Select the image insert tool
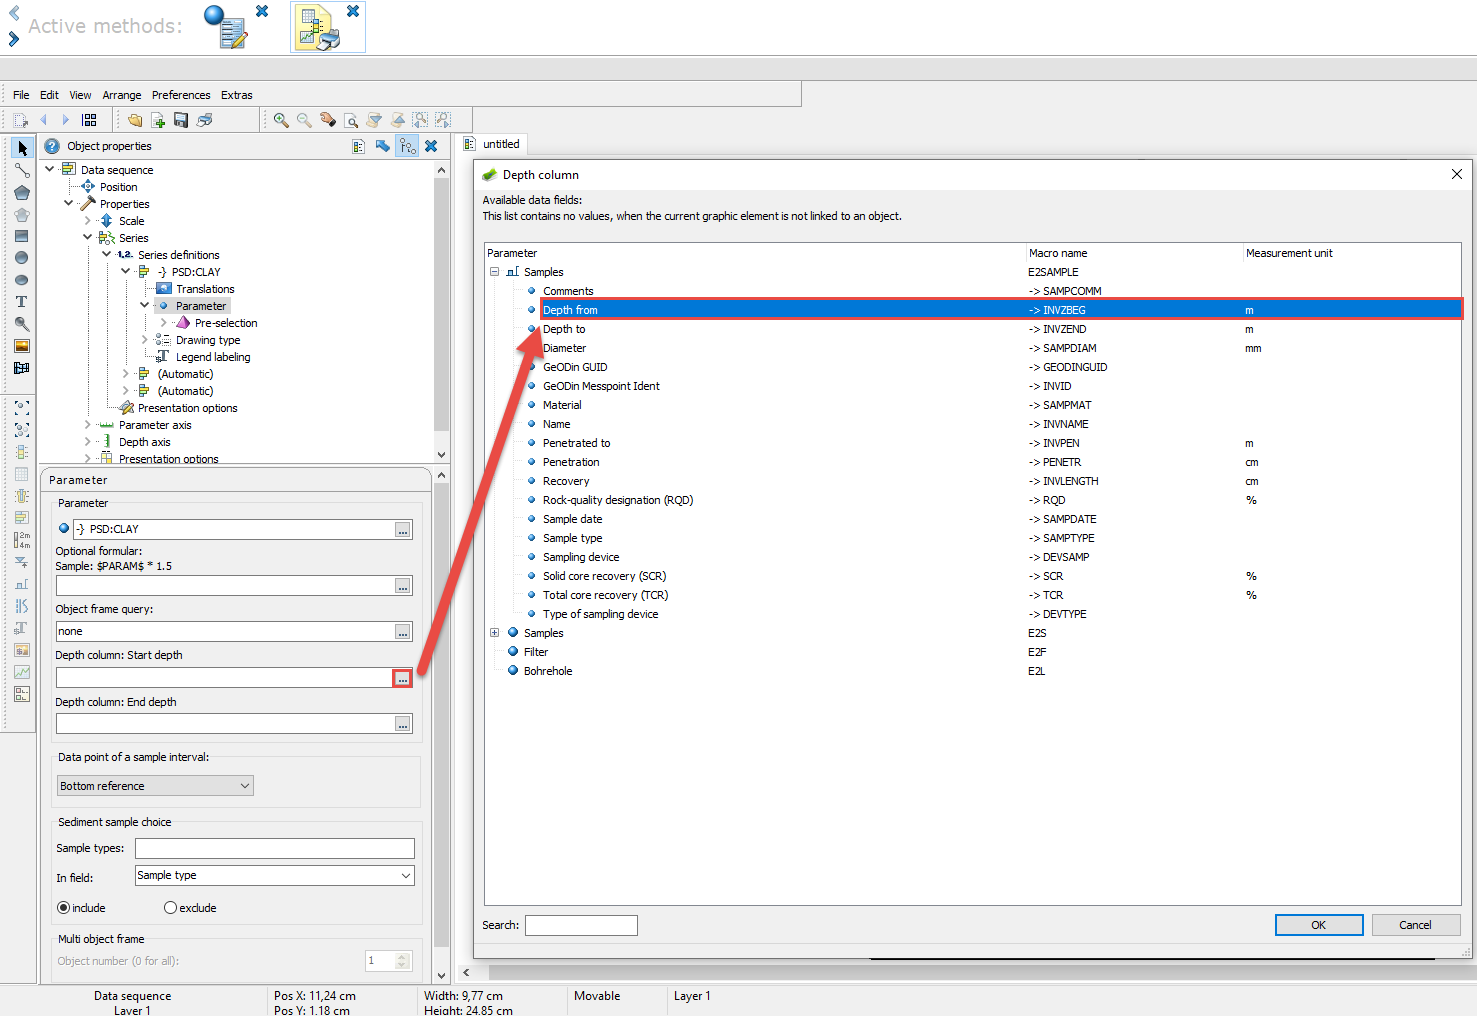Image resolution: width=1477 pixels, height=1016 pixels. tap(22, 346)
